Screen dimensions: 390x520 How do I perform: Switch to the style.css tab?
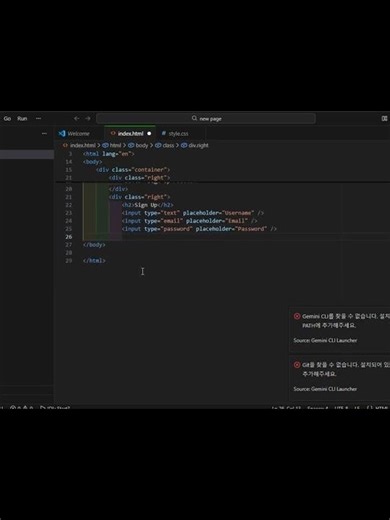(178, 134)
